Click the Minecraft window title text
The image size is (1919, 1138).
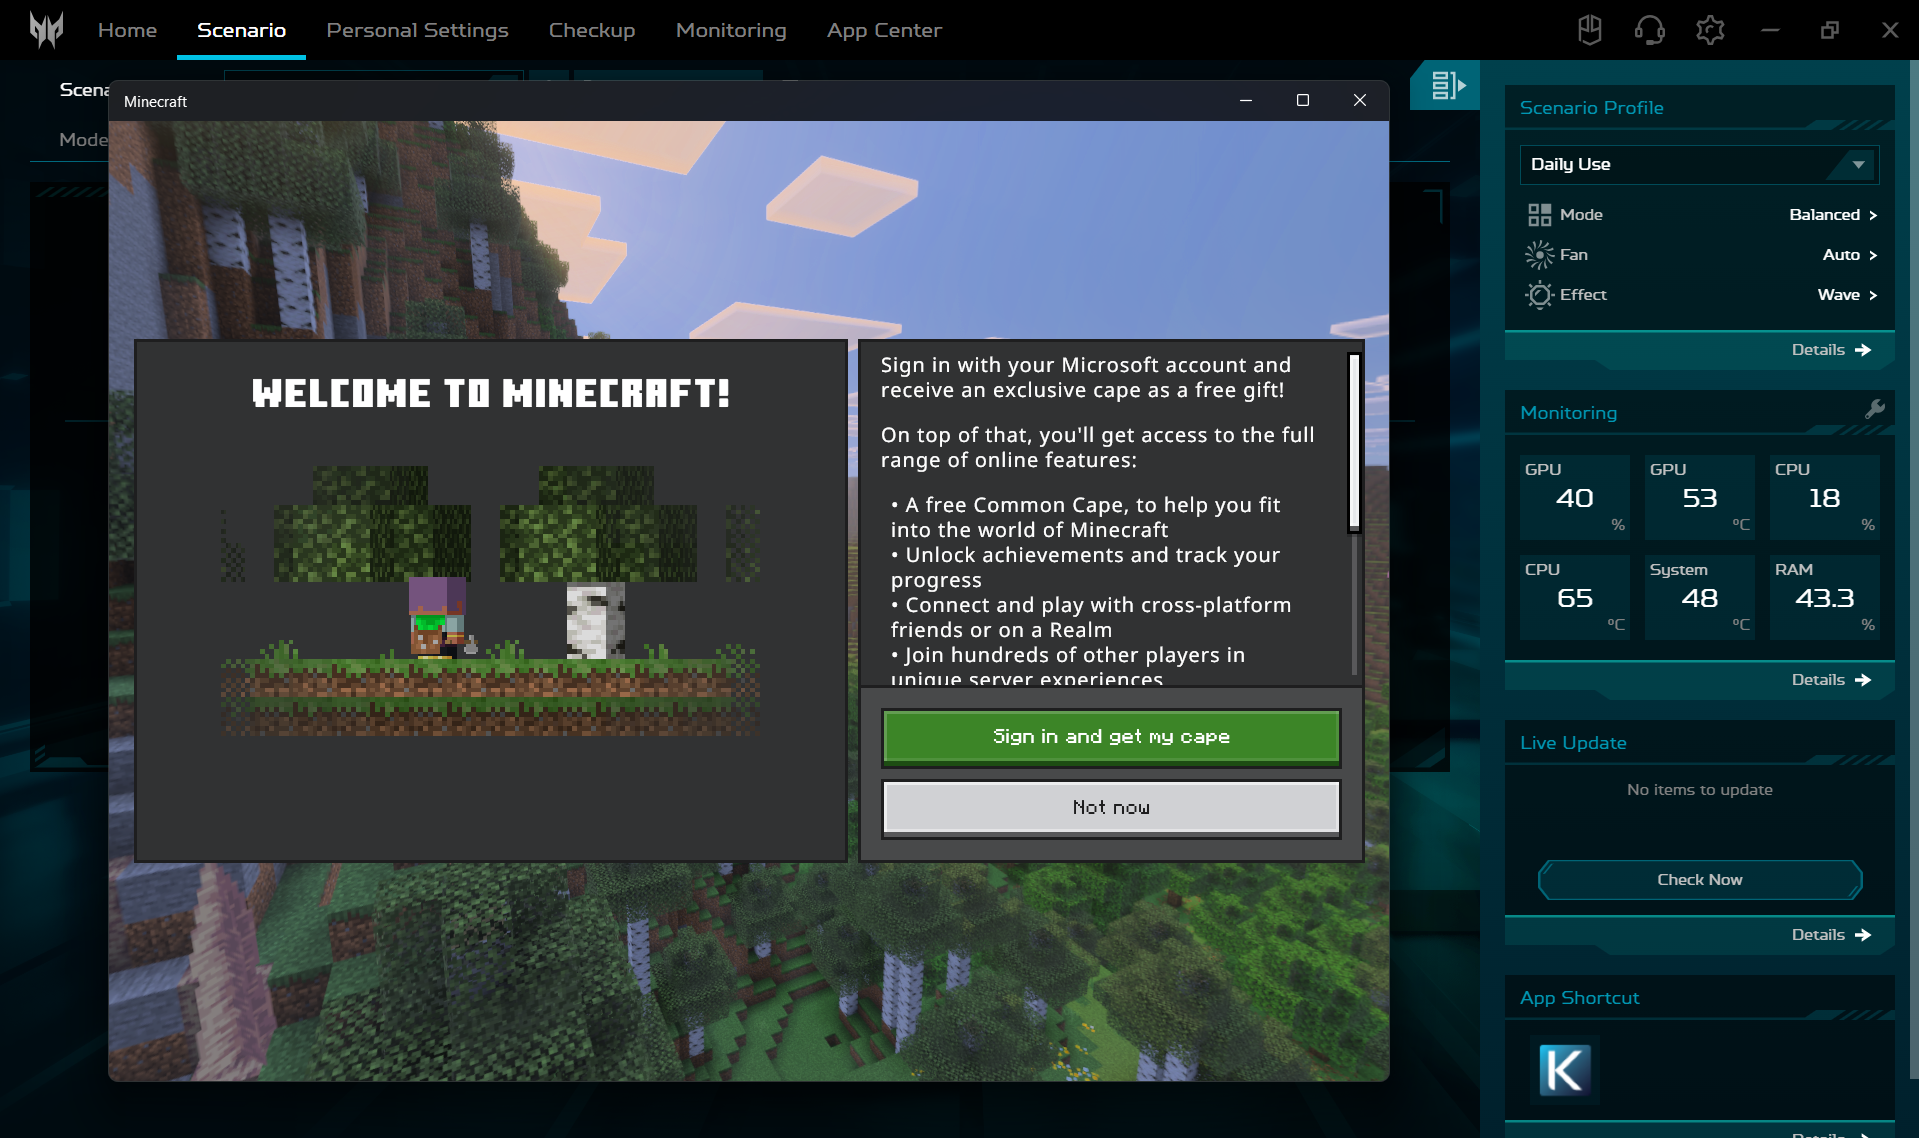tap(155, 102)
